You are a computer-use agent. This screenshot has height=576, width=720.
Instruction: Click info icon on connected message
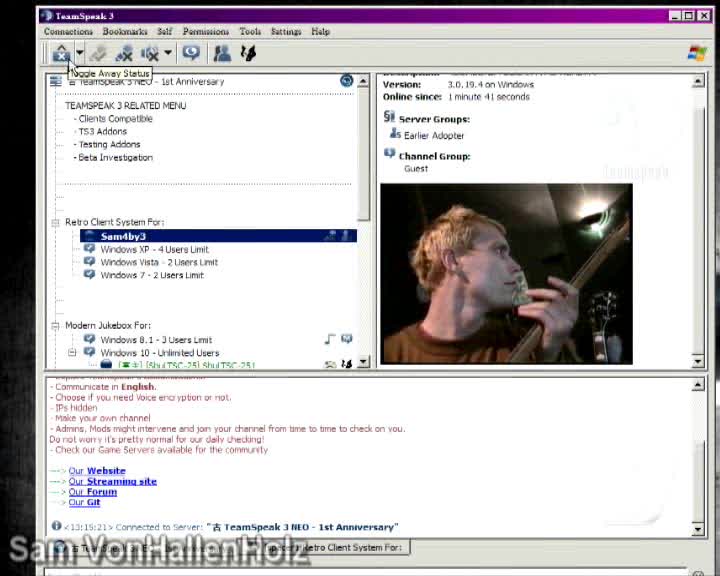pos(56,525)
